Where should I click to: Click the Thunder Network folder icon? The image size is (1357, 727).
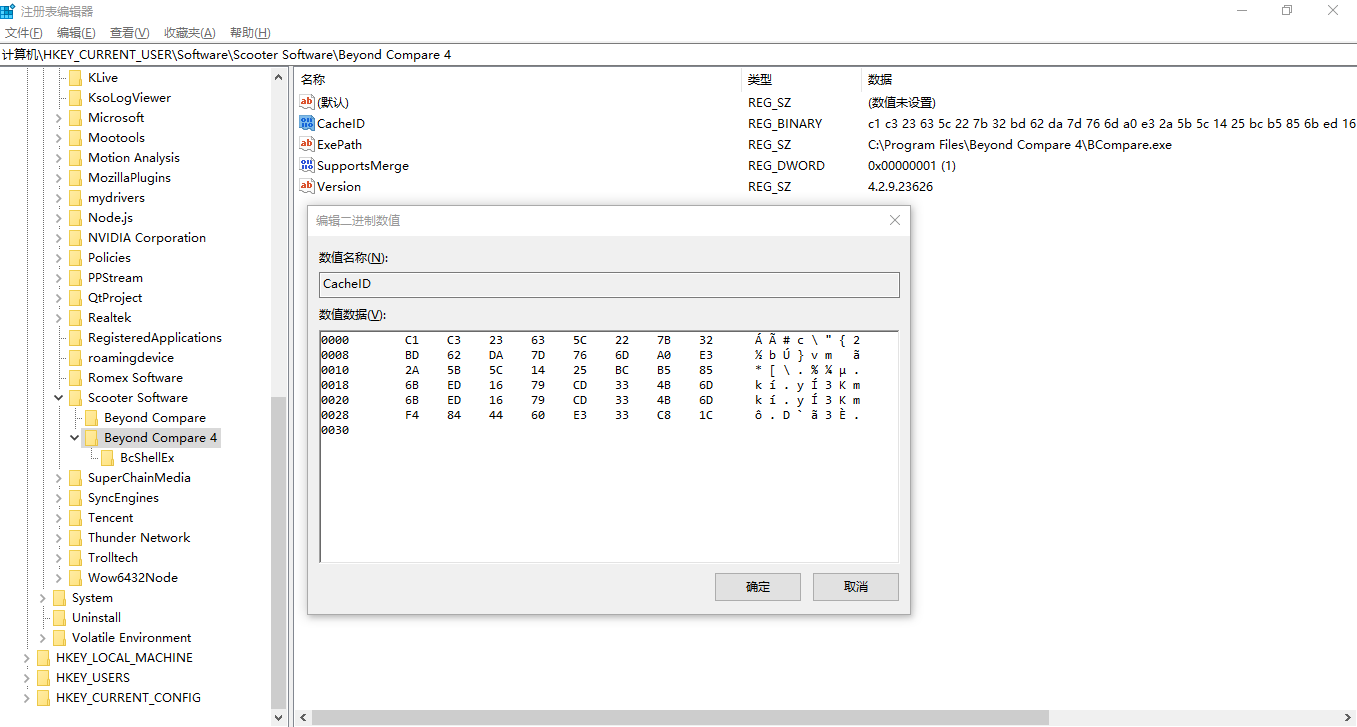(x=76, y=538)
